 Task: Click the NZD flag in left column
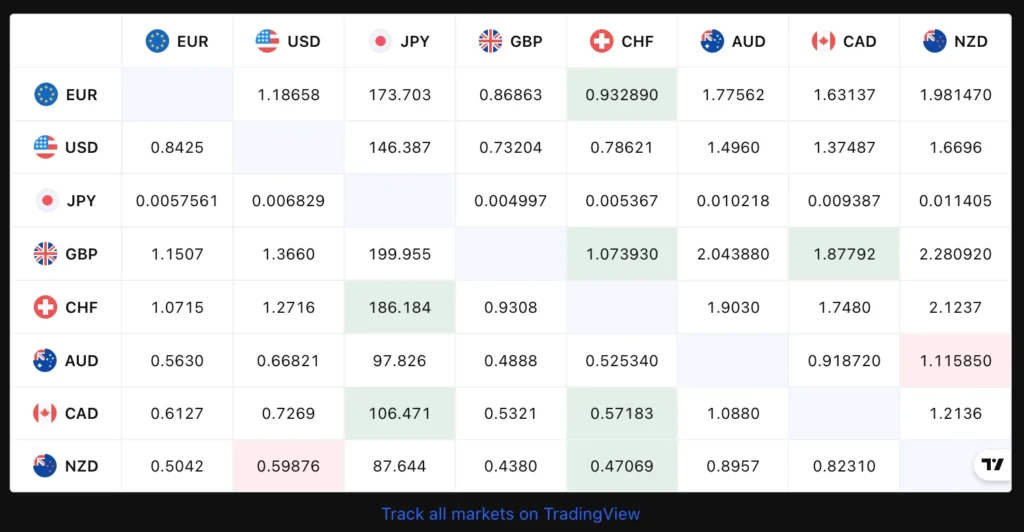click(45, 466)
